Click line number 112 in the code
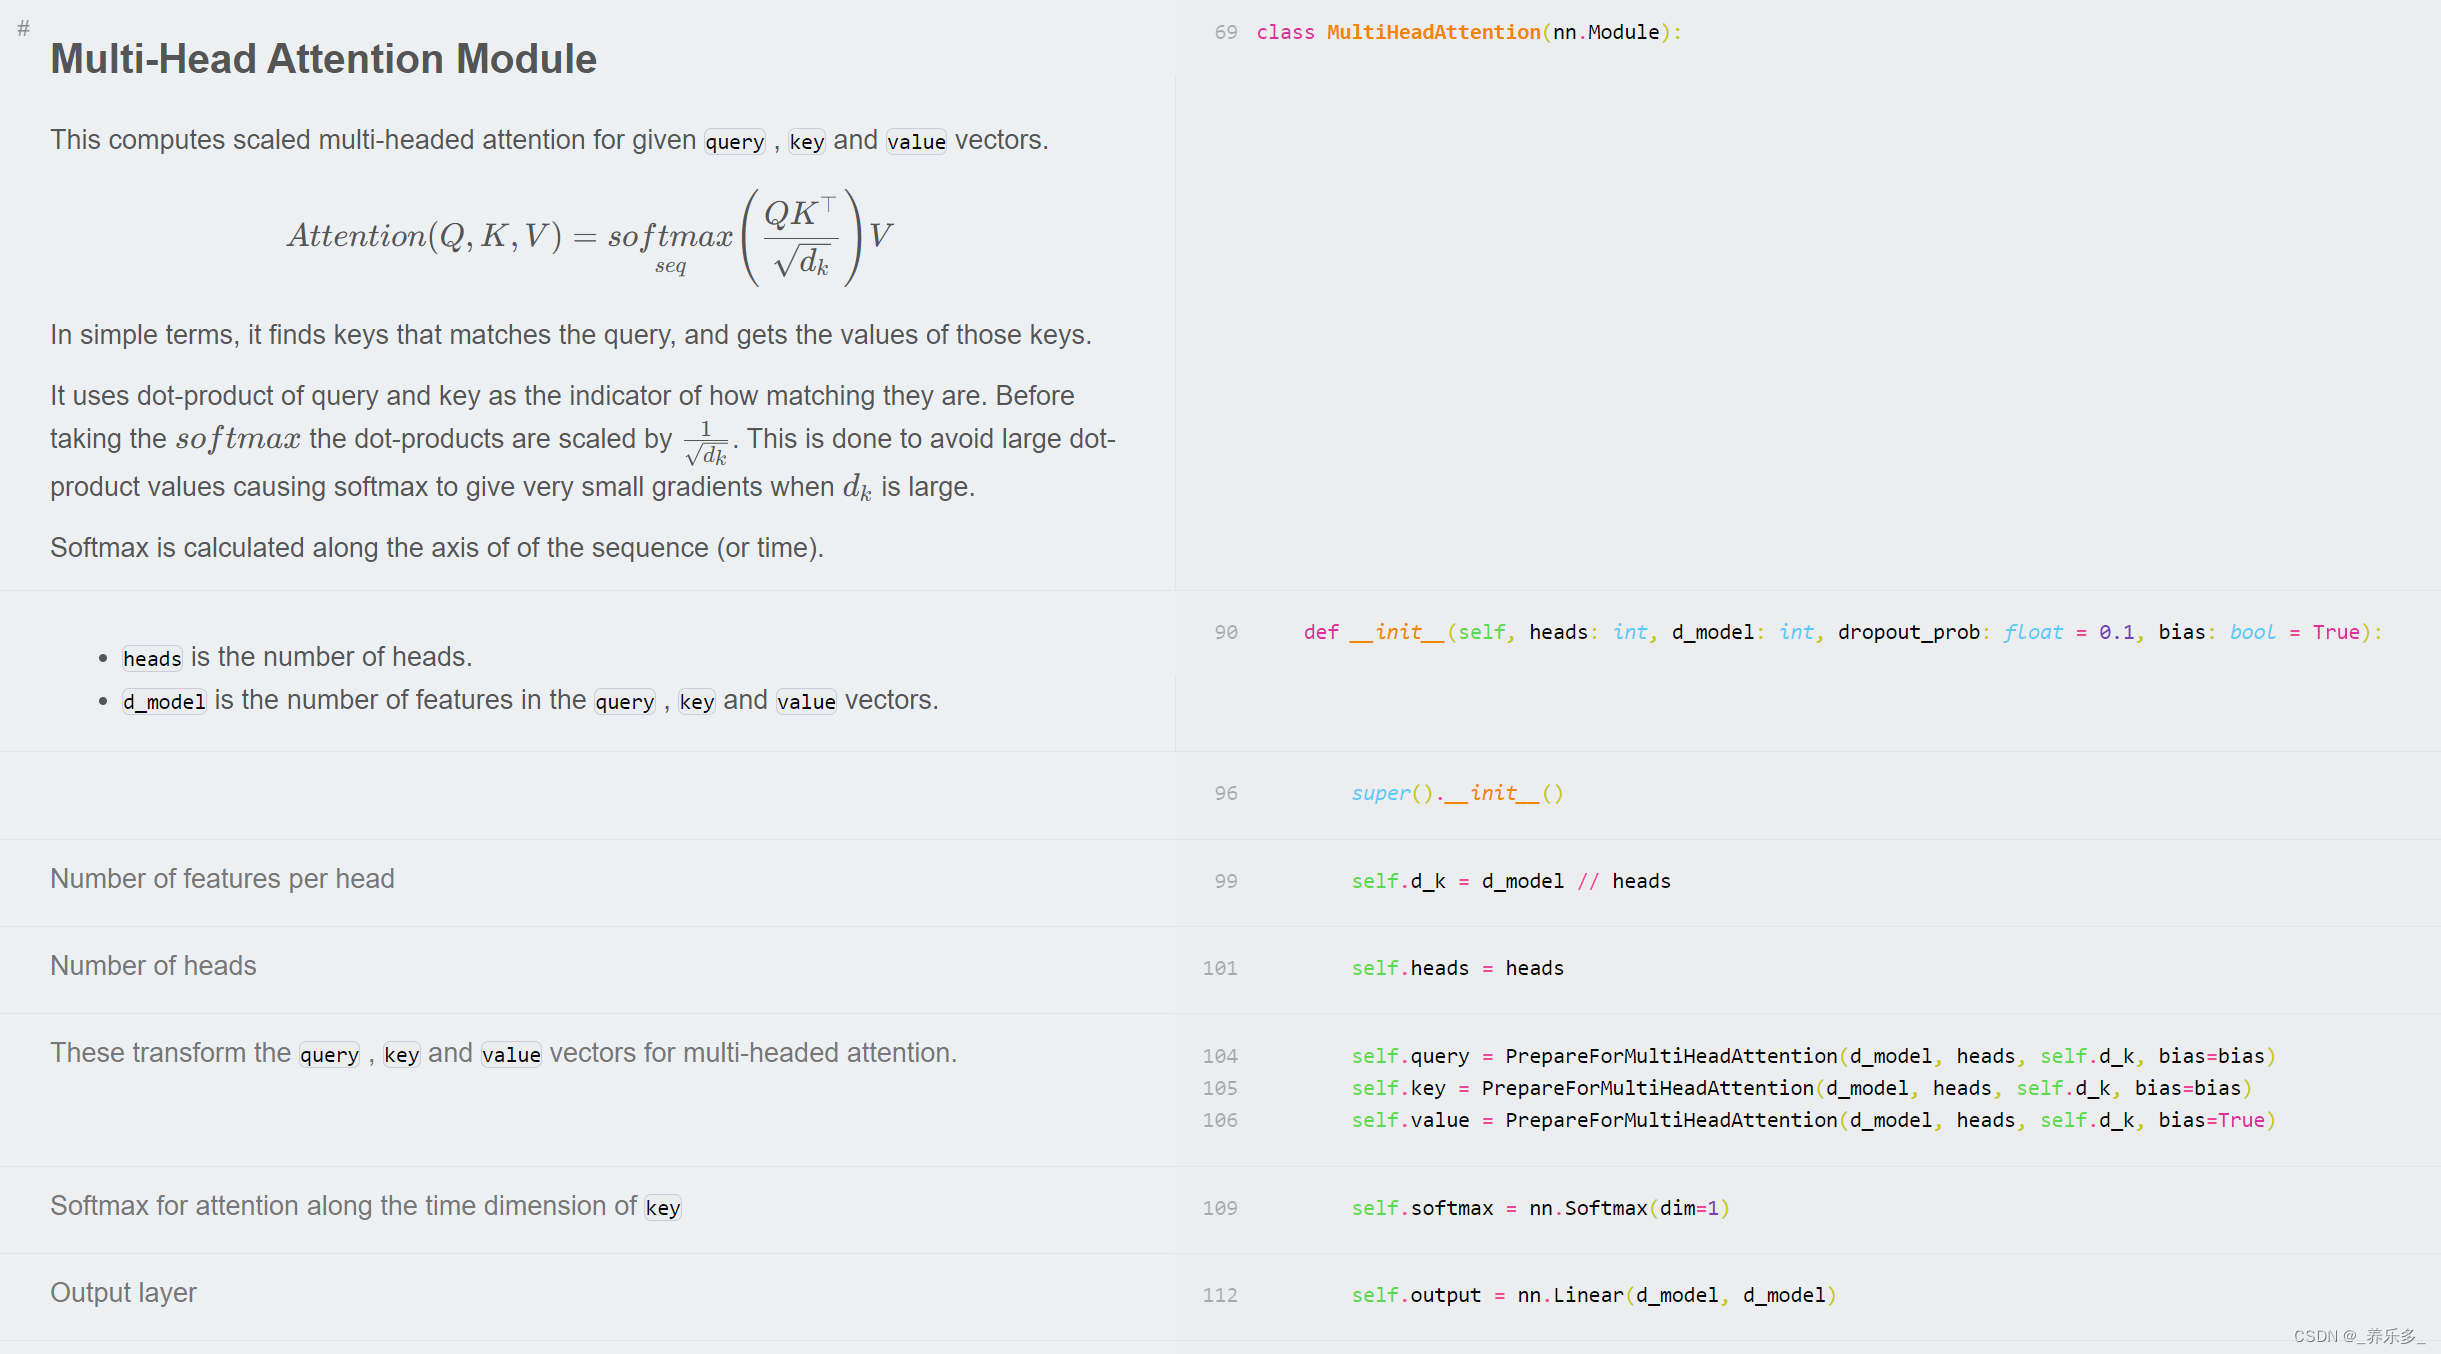 (1219, 1296)
